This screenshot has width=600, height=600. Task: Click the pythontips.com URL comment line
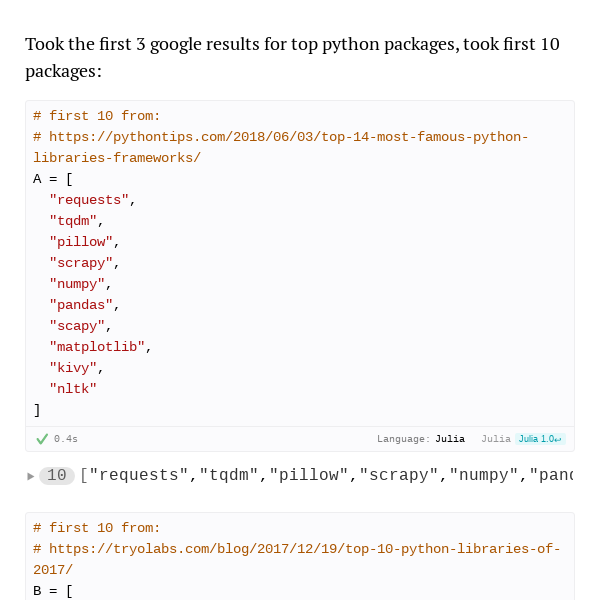tap(280, 147)
